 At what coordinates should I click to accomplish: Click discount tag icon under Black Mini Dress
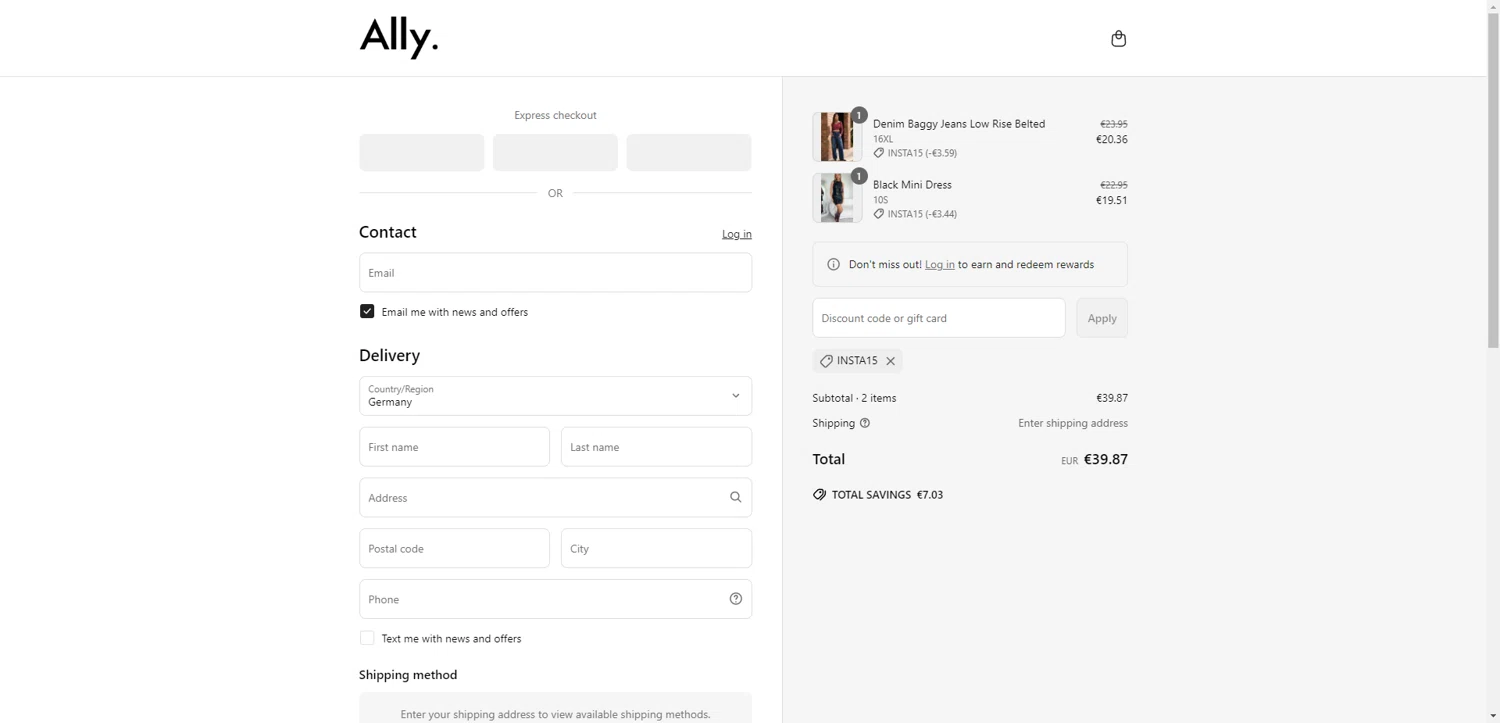tap(878, 214)
